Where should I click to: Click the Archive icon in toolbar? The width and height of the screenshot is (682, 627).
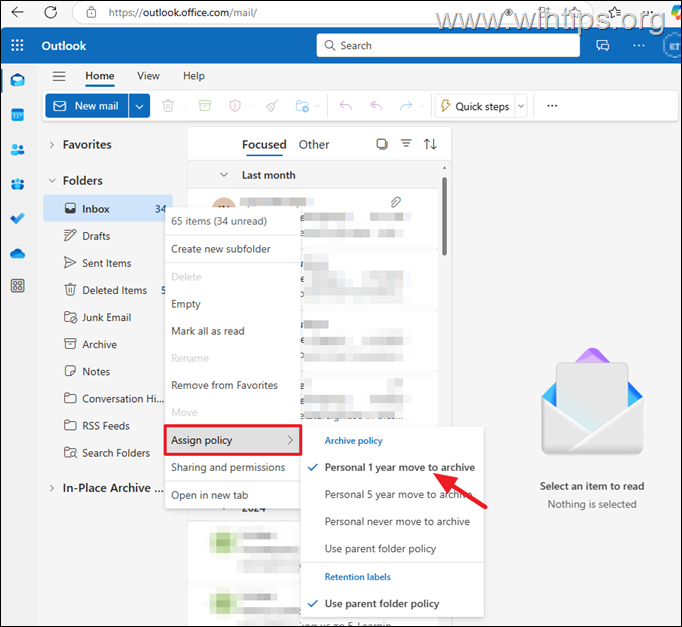(205, 106)
